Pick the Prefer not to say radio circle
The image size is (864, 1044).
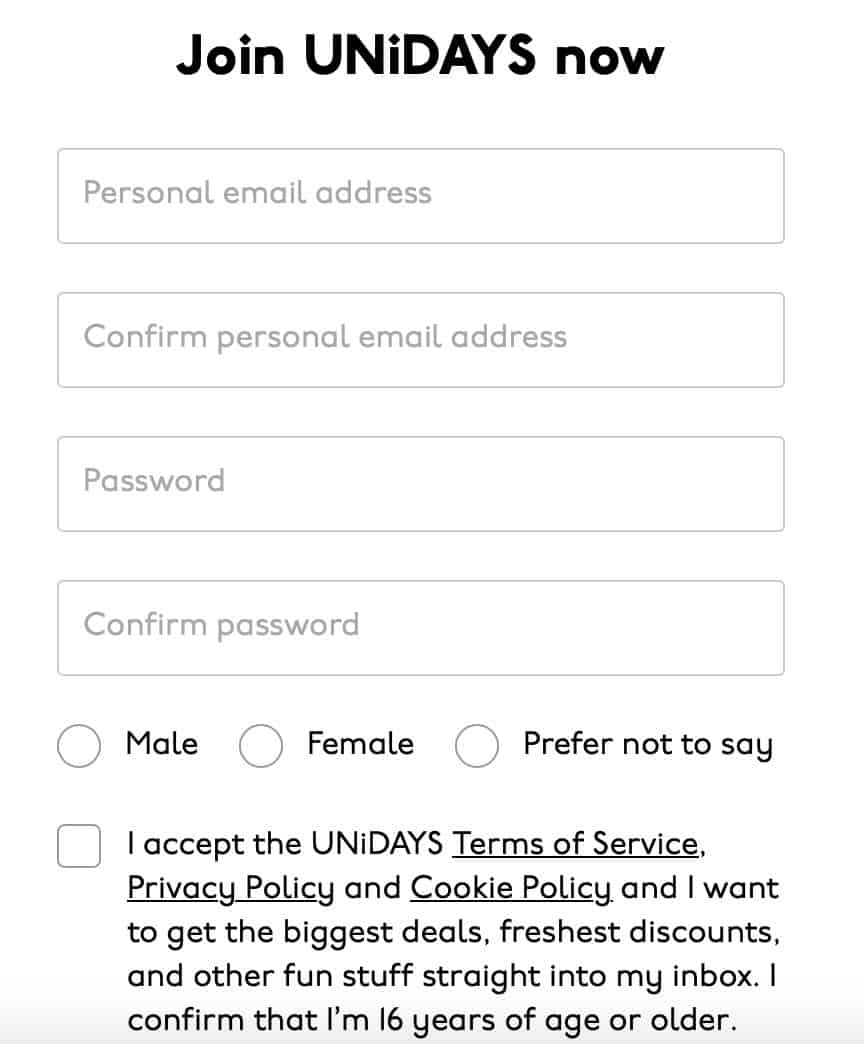click(477, 746)
